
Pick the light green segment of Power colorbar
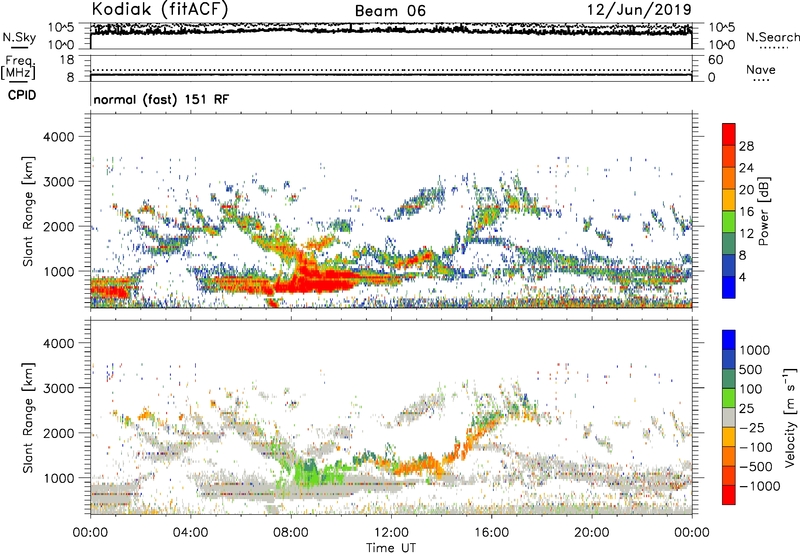[729, 222]
